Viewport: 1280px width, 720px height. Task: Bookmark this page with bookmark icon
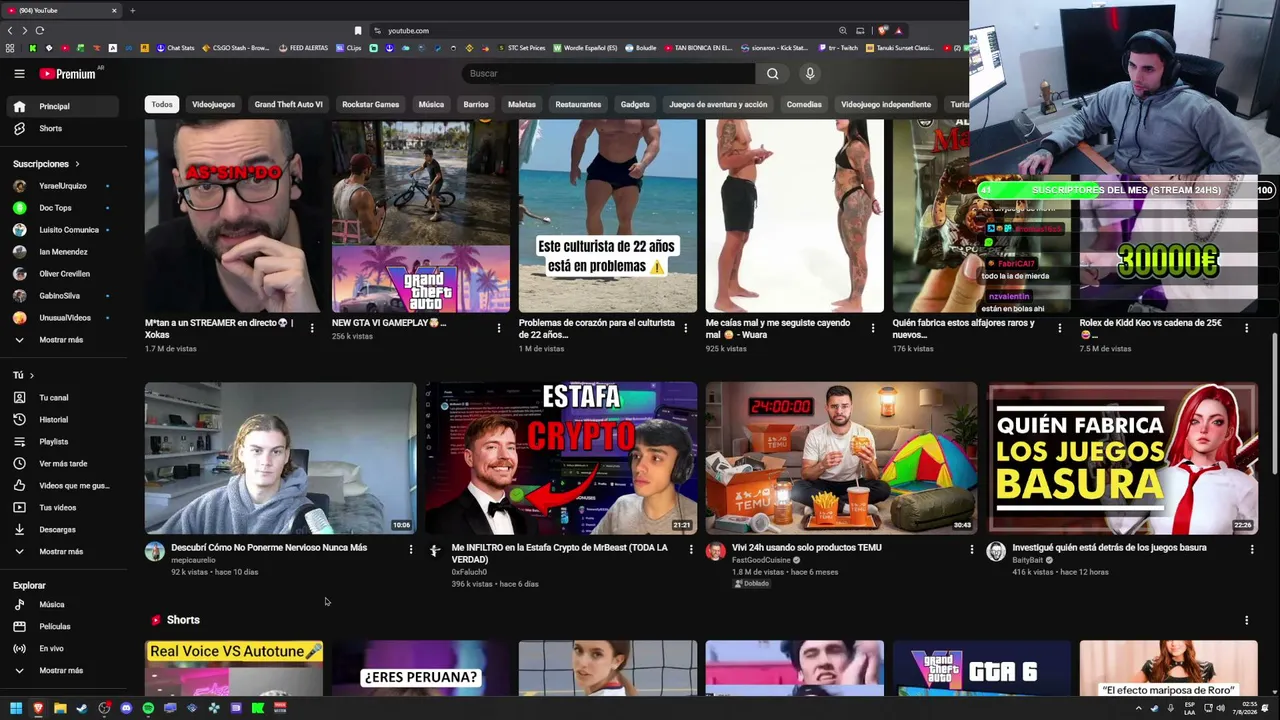coord(358,31)
